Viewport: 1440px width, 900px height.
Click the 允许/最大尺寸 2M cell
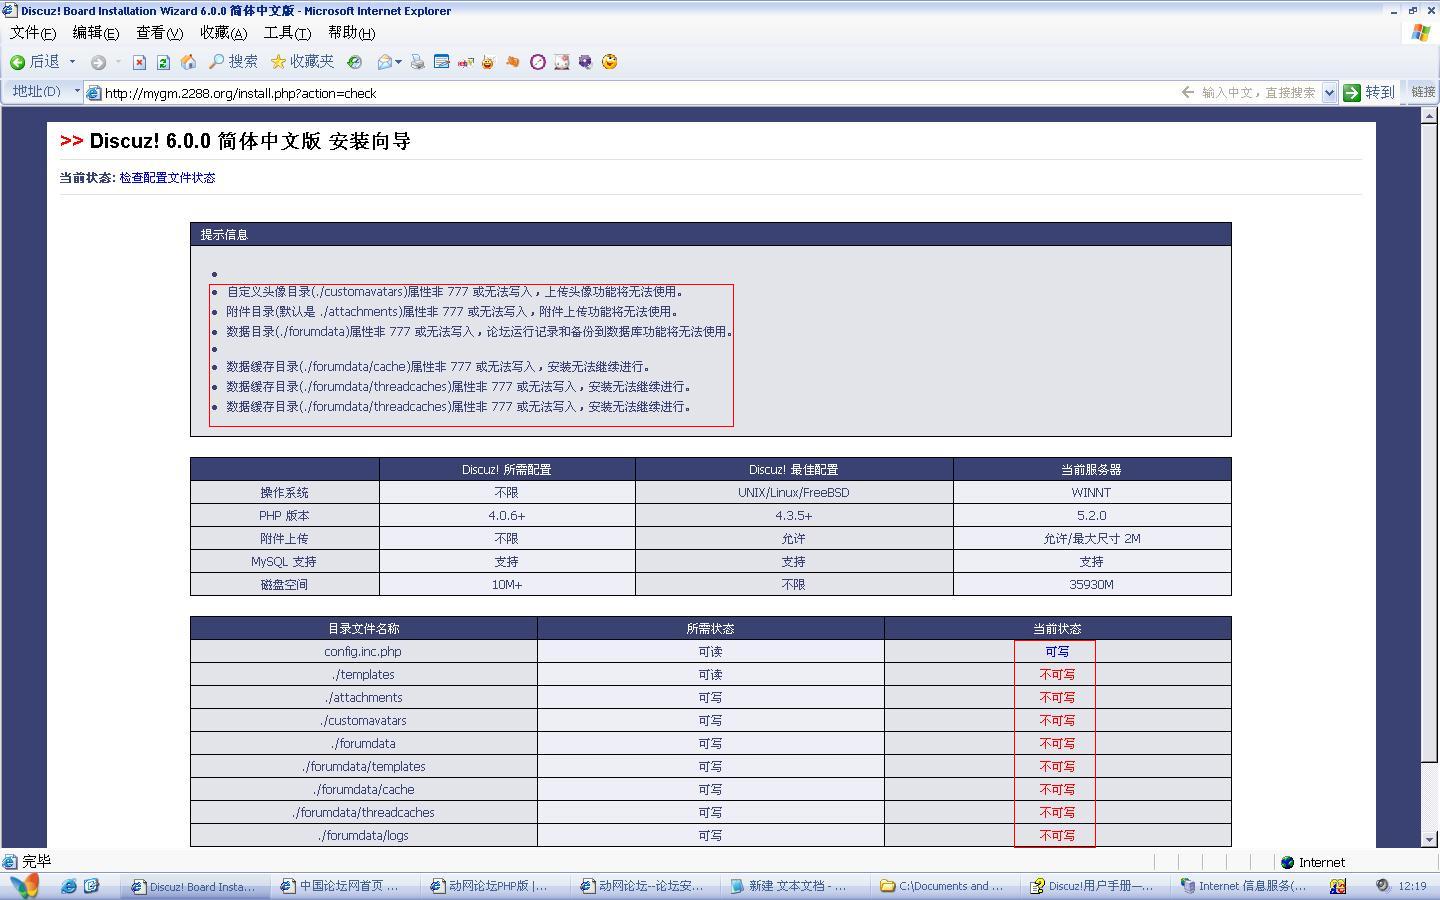click(x=1091, y=538)
